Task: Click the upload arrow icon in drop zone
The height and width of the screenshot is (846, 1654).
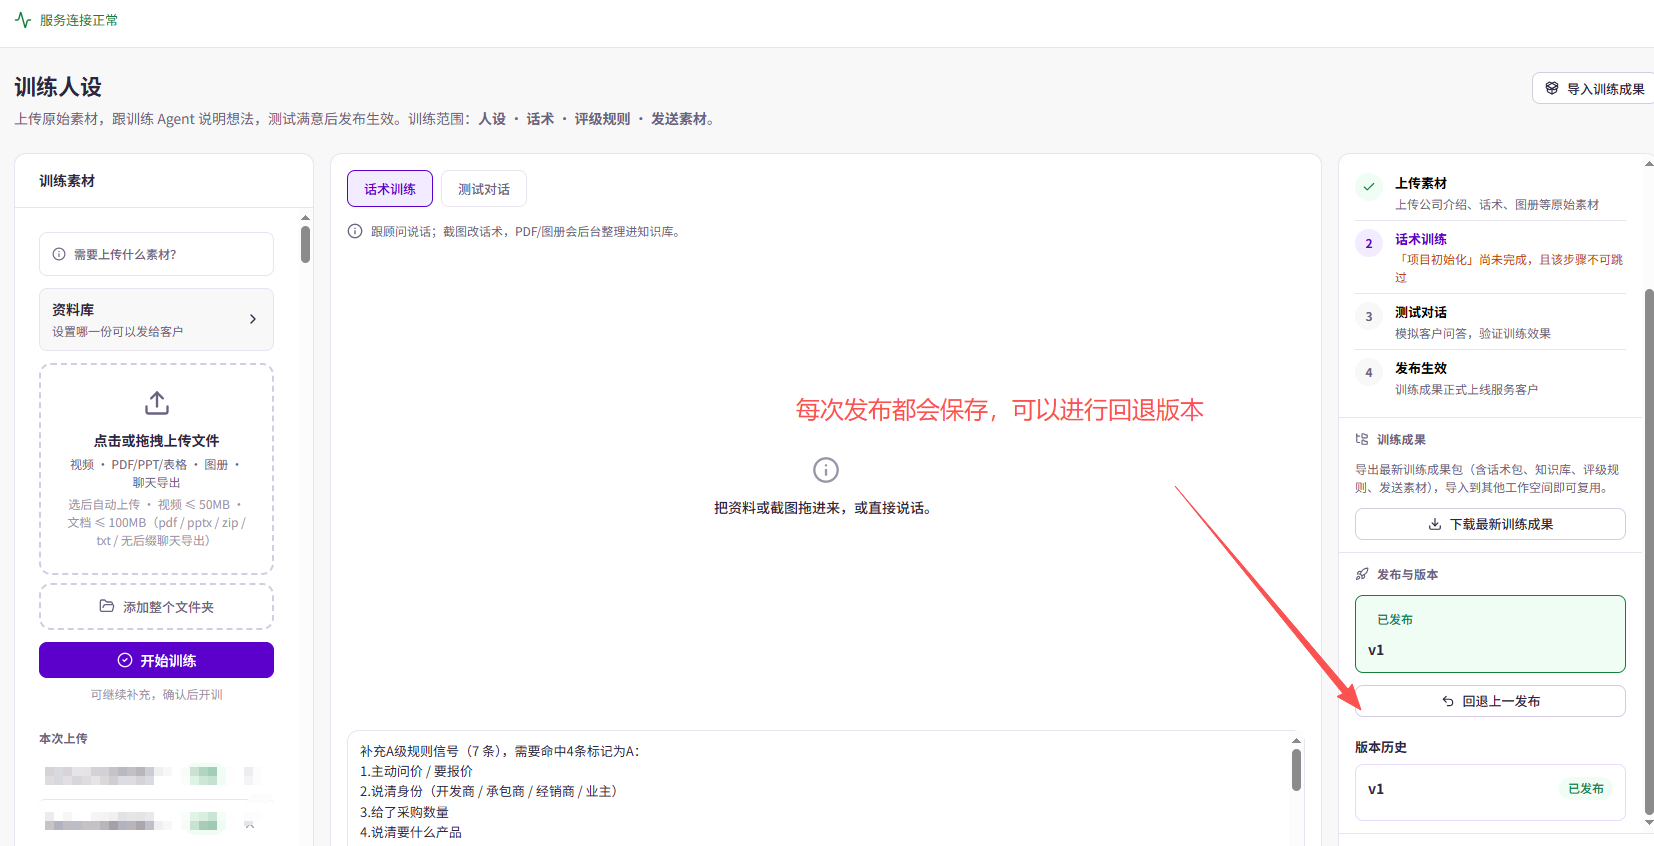Action: (157, 403)
